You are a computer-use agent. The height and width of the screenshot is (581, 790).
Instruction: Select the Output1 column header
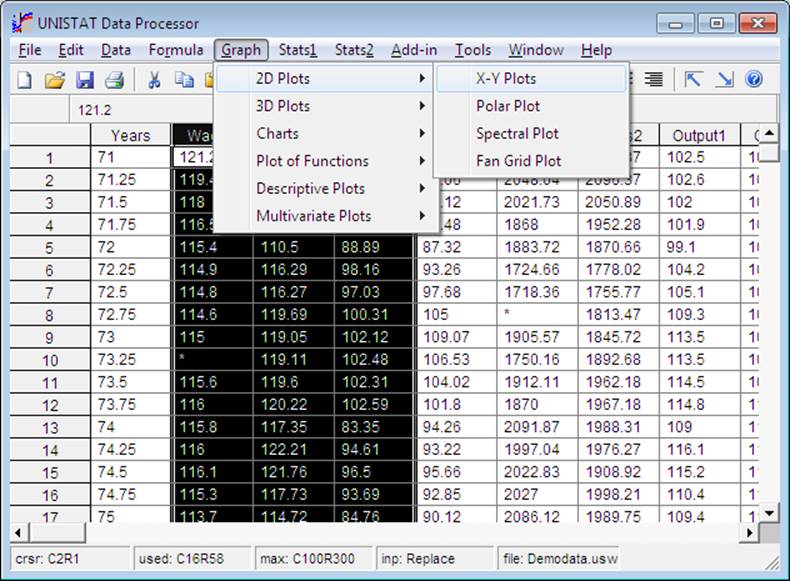pos(699,135)
